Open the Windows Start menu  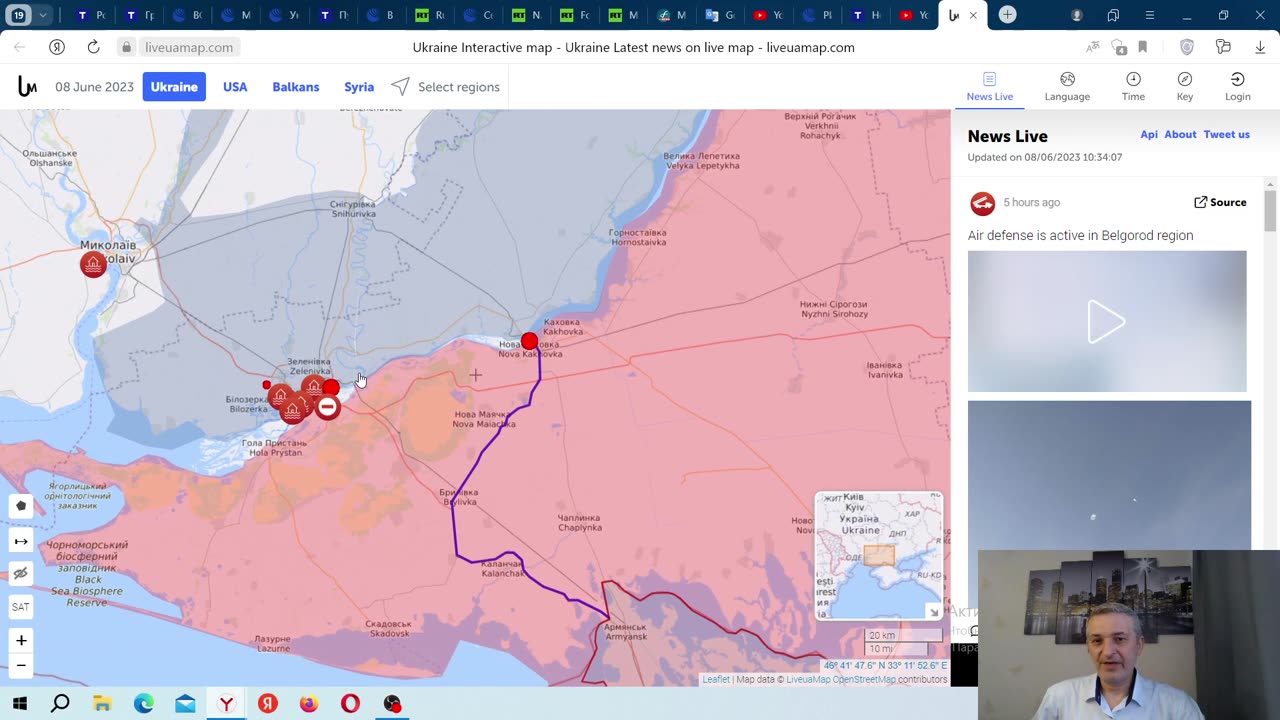(x=19, y=704)
